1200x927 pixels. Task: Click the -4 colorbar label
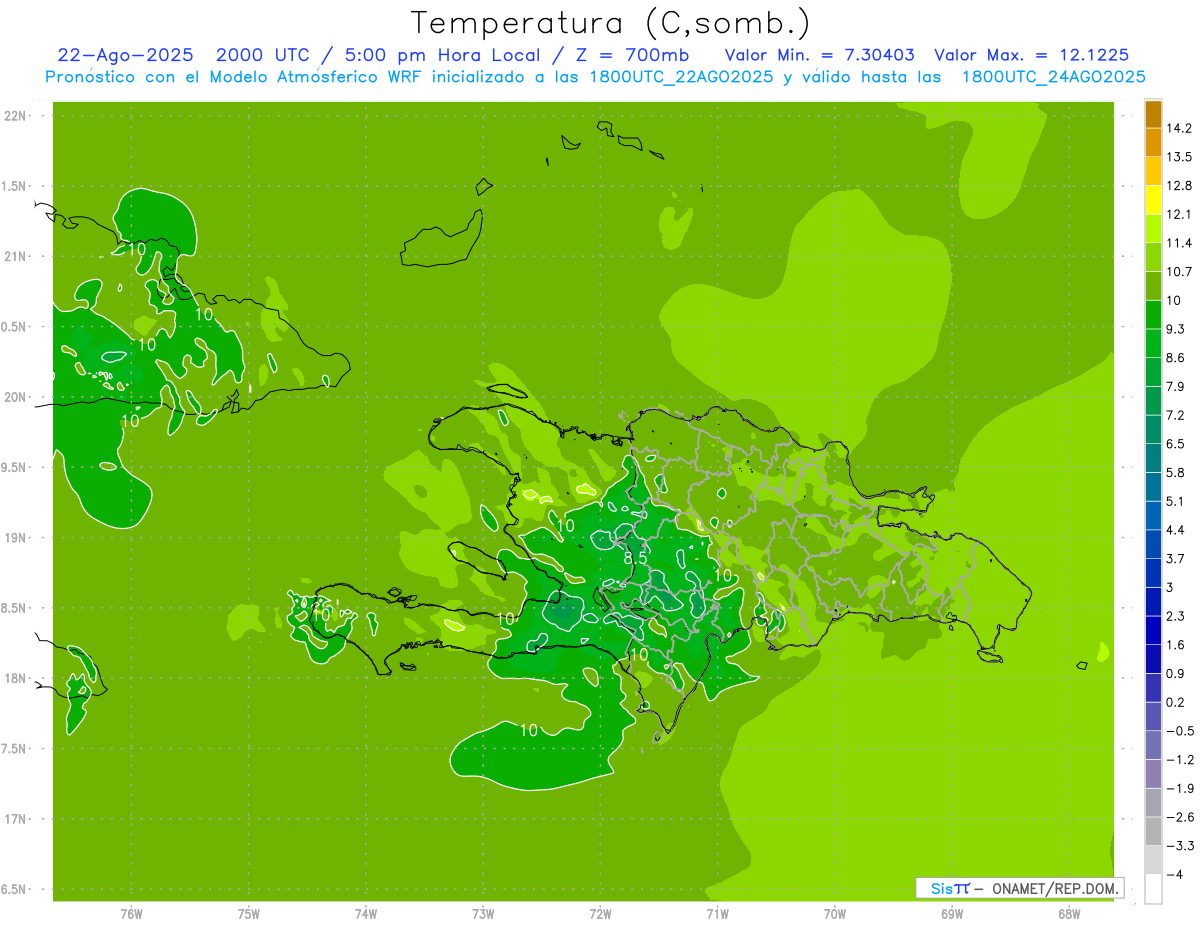pyautogui.click(x=1175, y=875)
